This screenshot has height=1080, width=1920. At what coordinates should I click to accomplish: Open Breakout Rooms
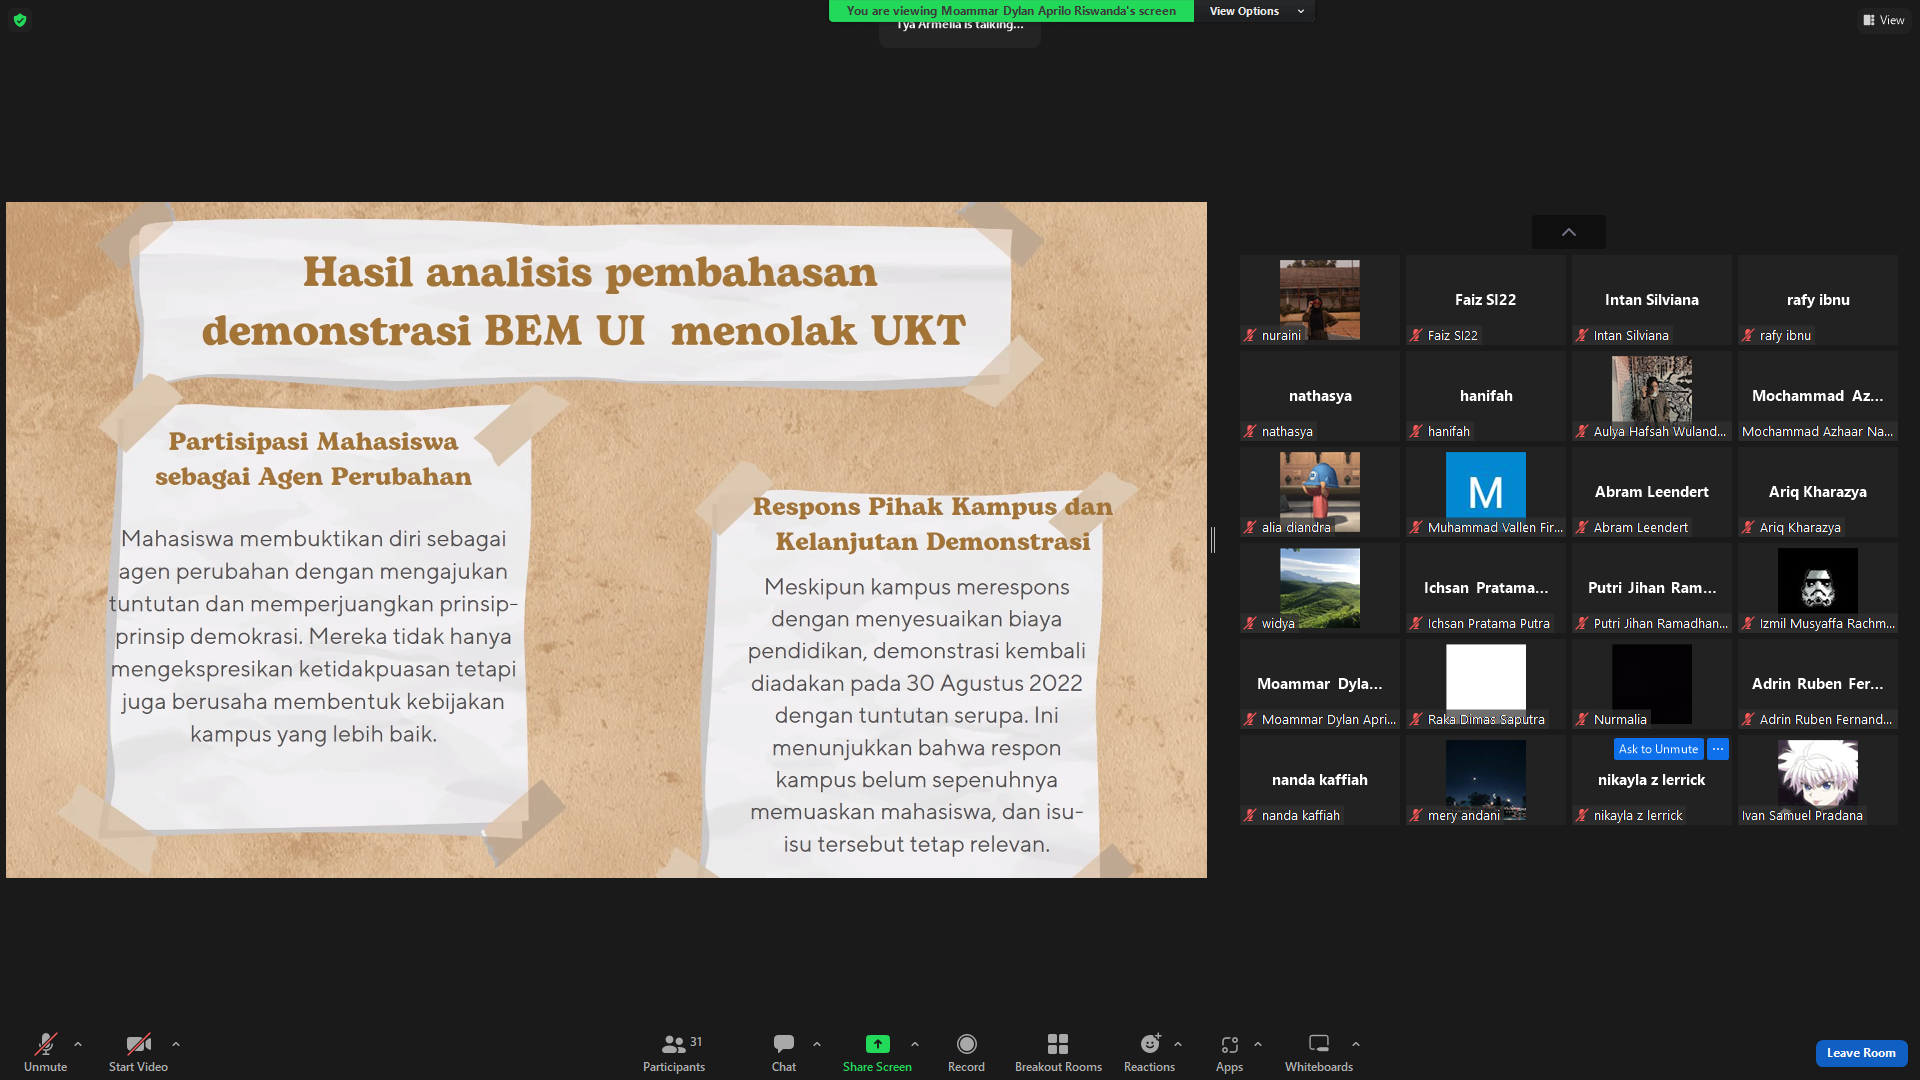[x=1058, y=1052]
